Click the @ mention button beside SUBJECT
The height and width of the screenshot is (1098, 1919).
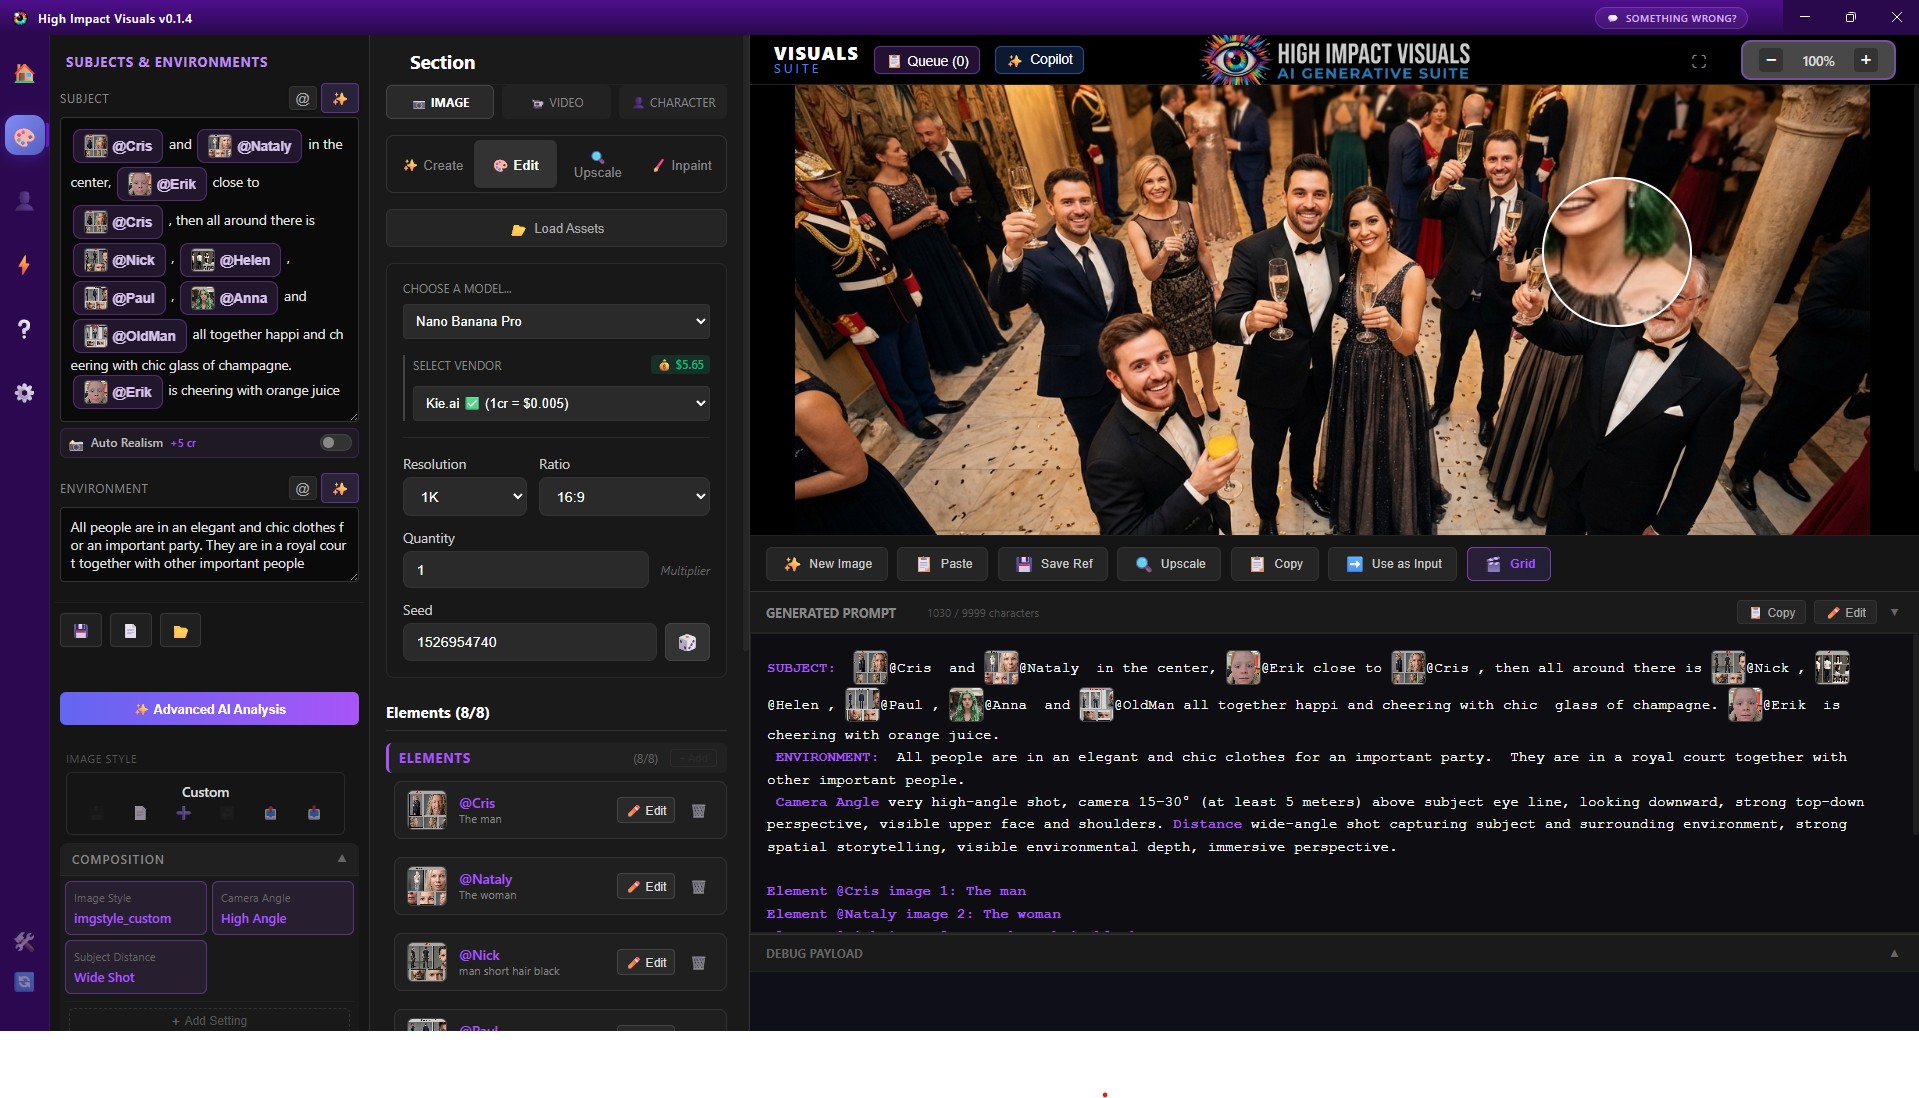pos(303,98)
